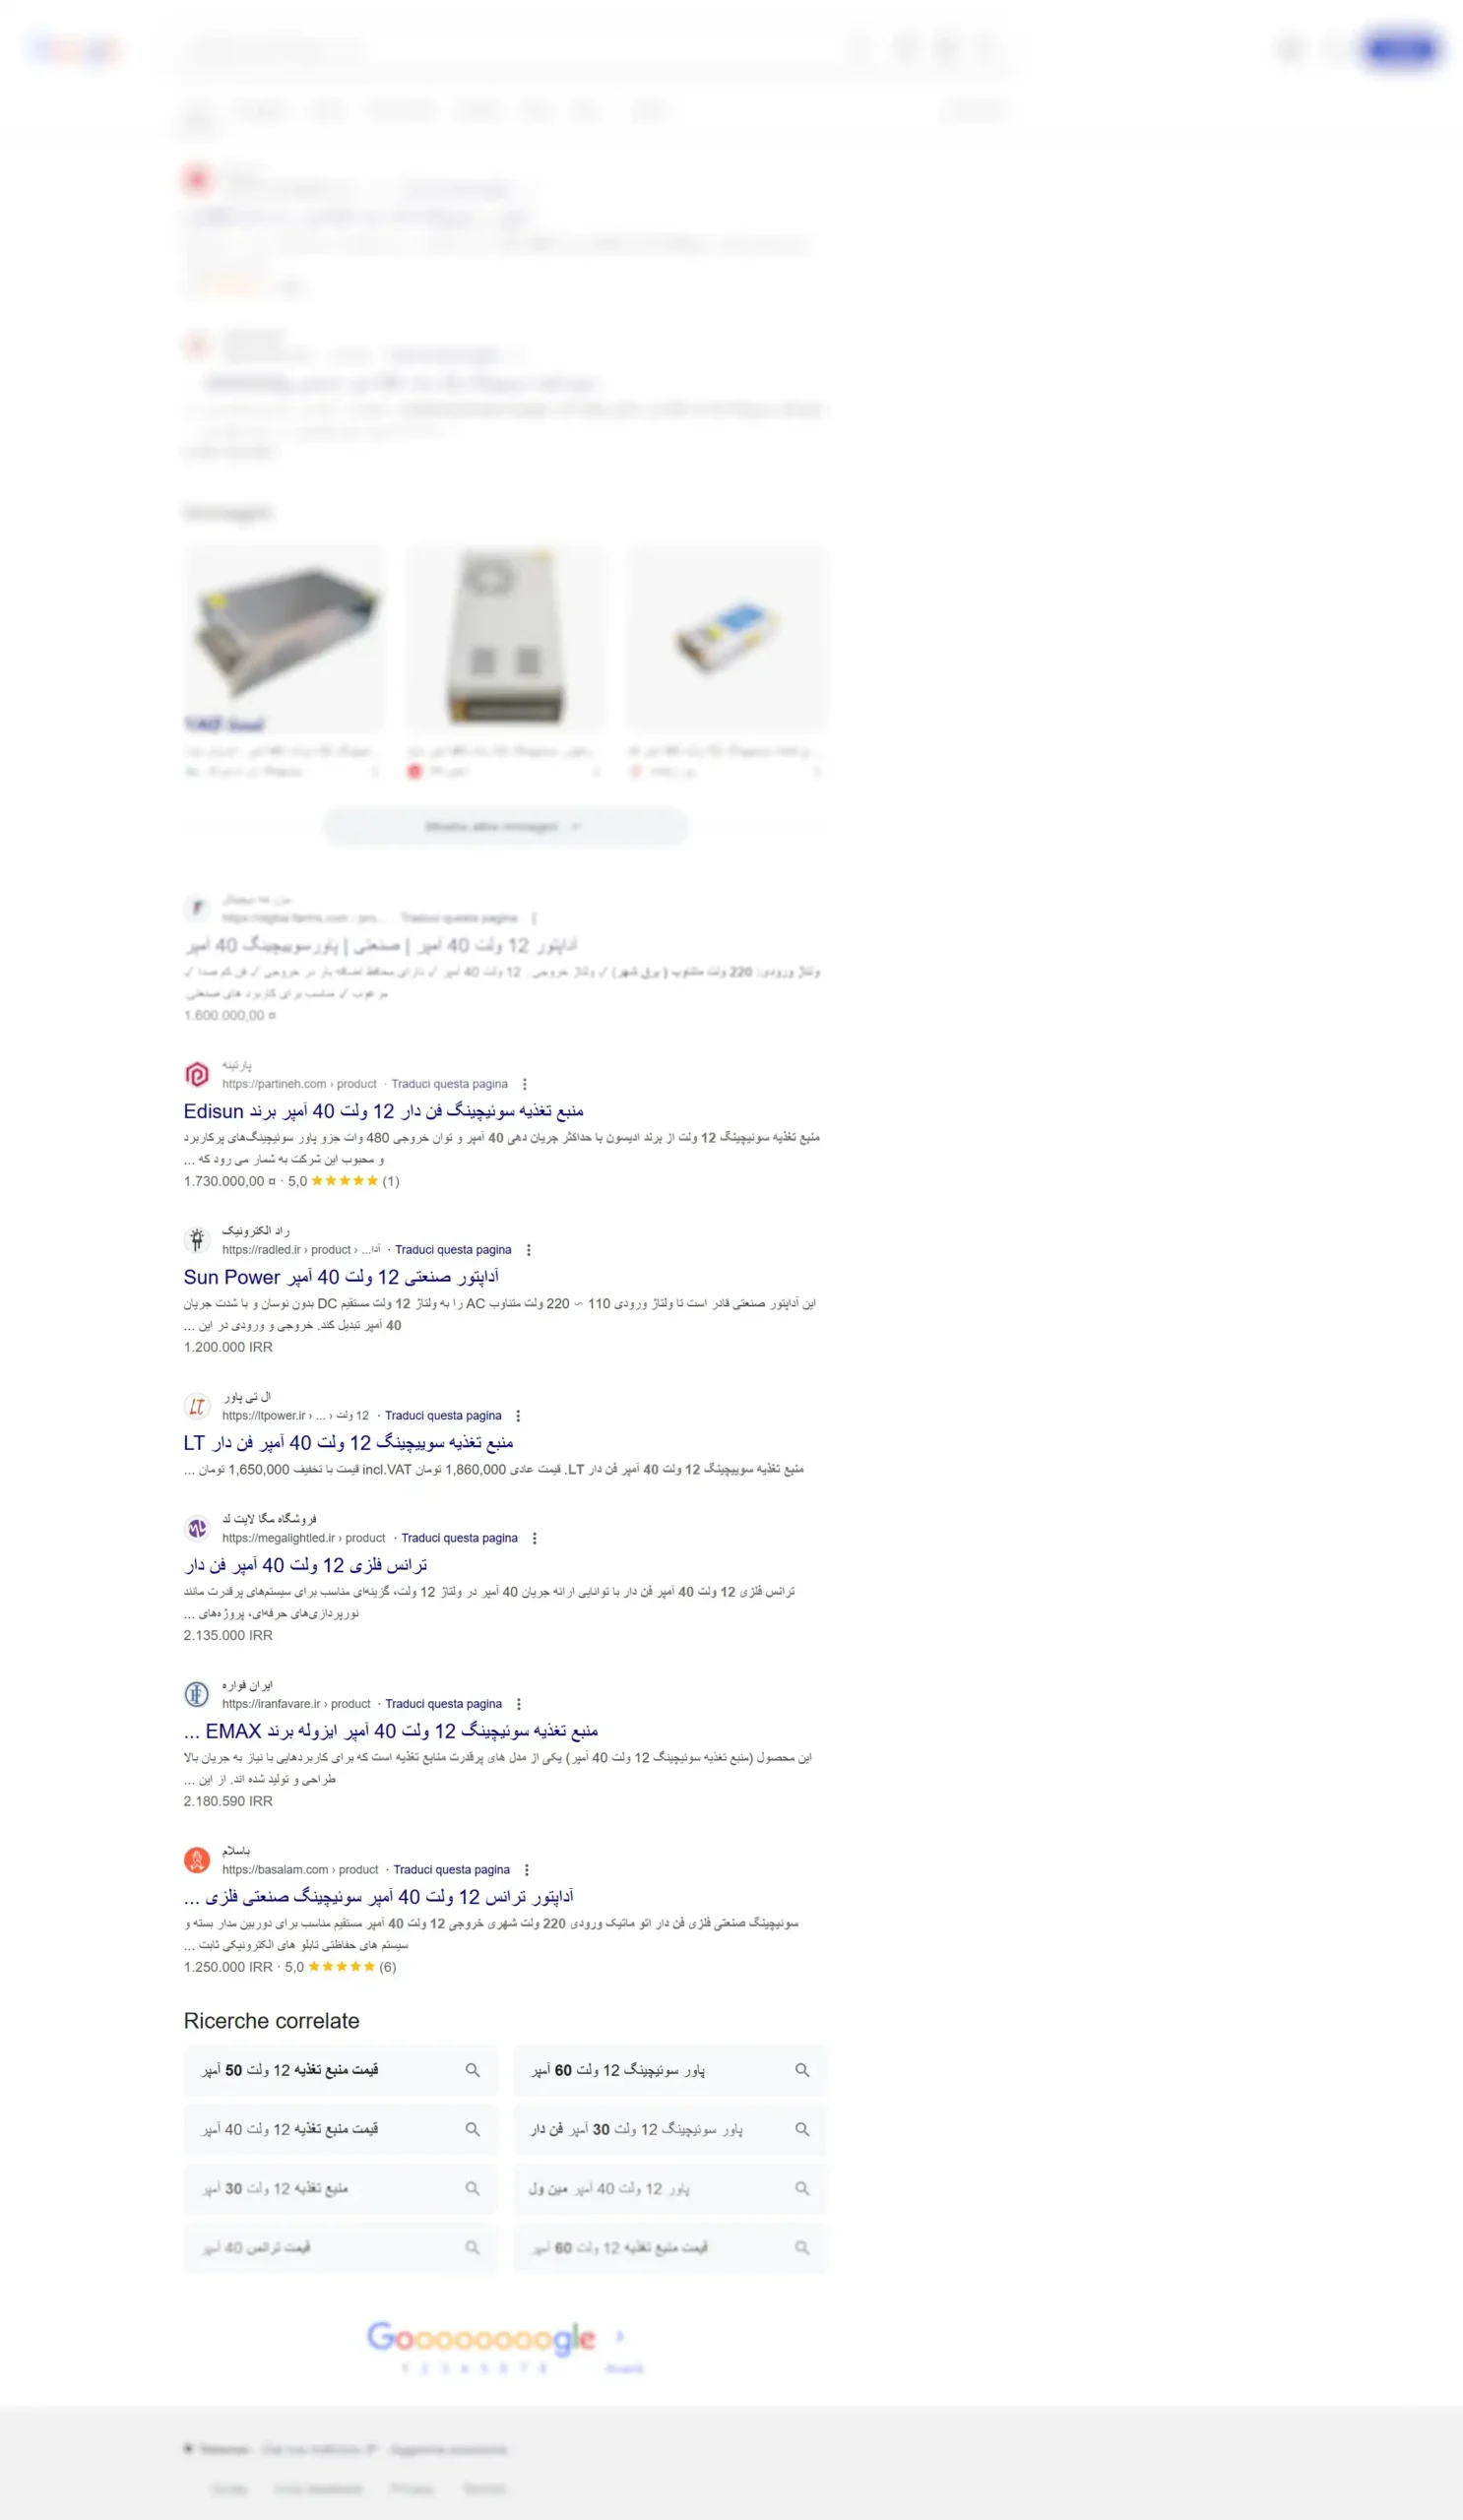Open the first power supply image thumbnail
Screen dimensions: 1463x2520
pyautogui.click(x=284, y=638)
